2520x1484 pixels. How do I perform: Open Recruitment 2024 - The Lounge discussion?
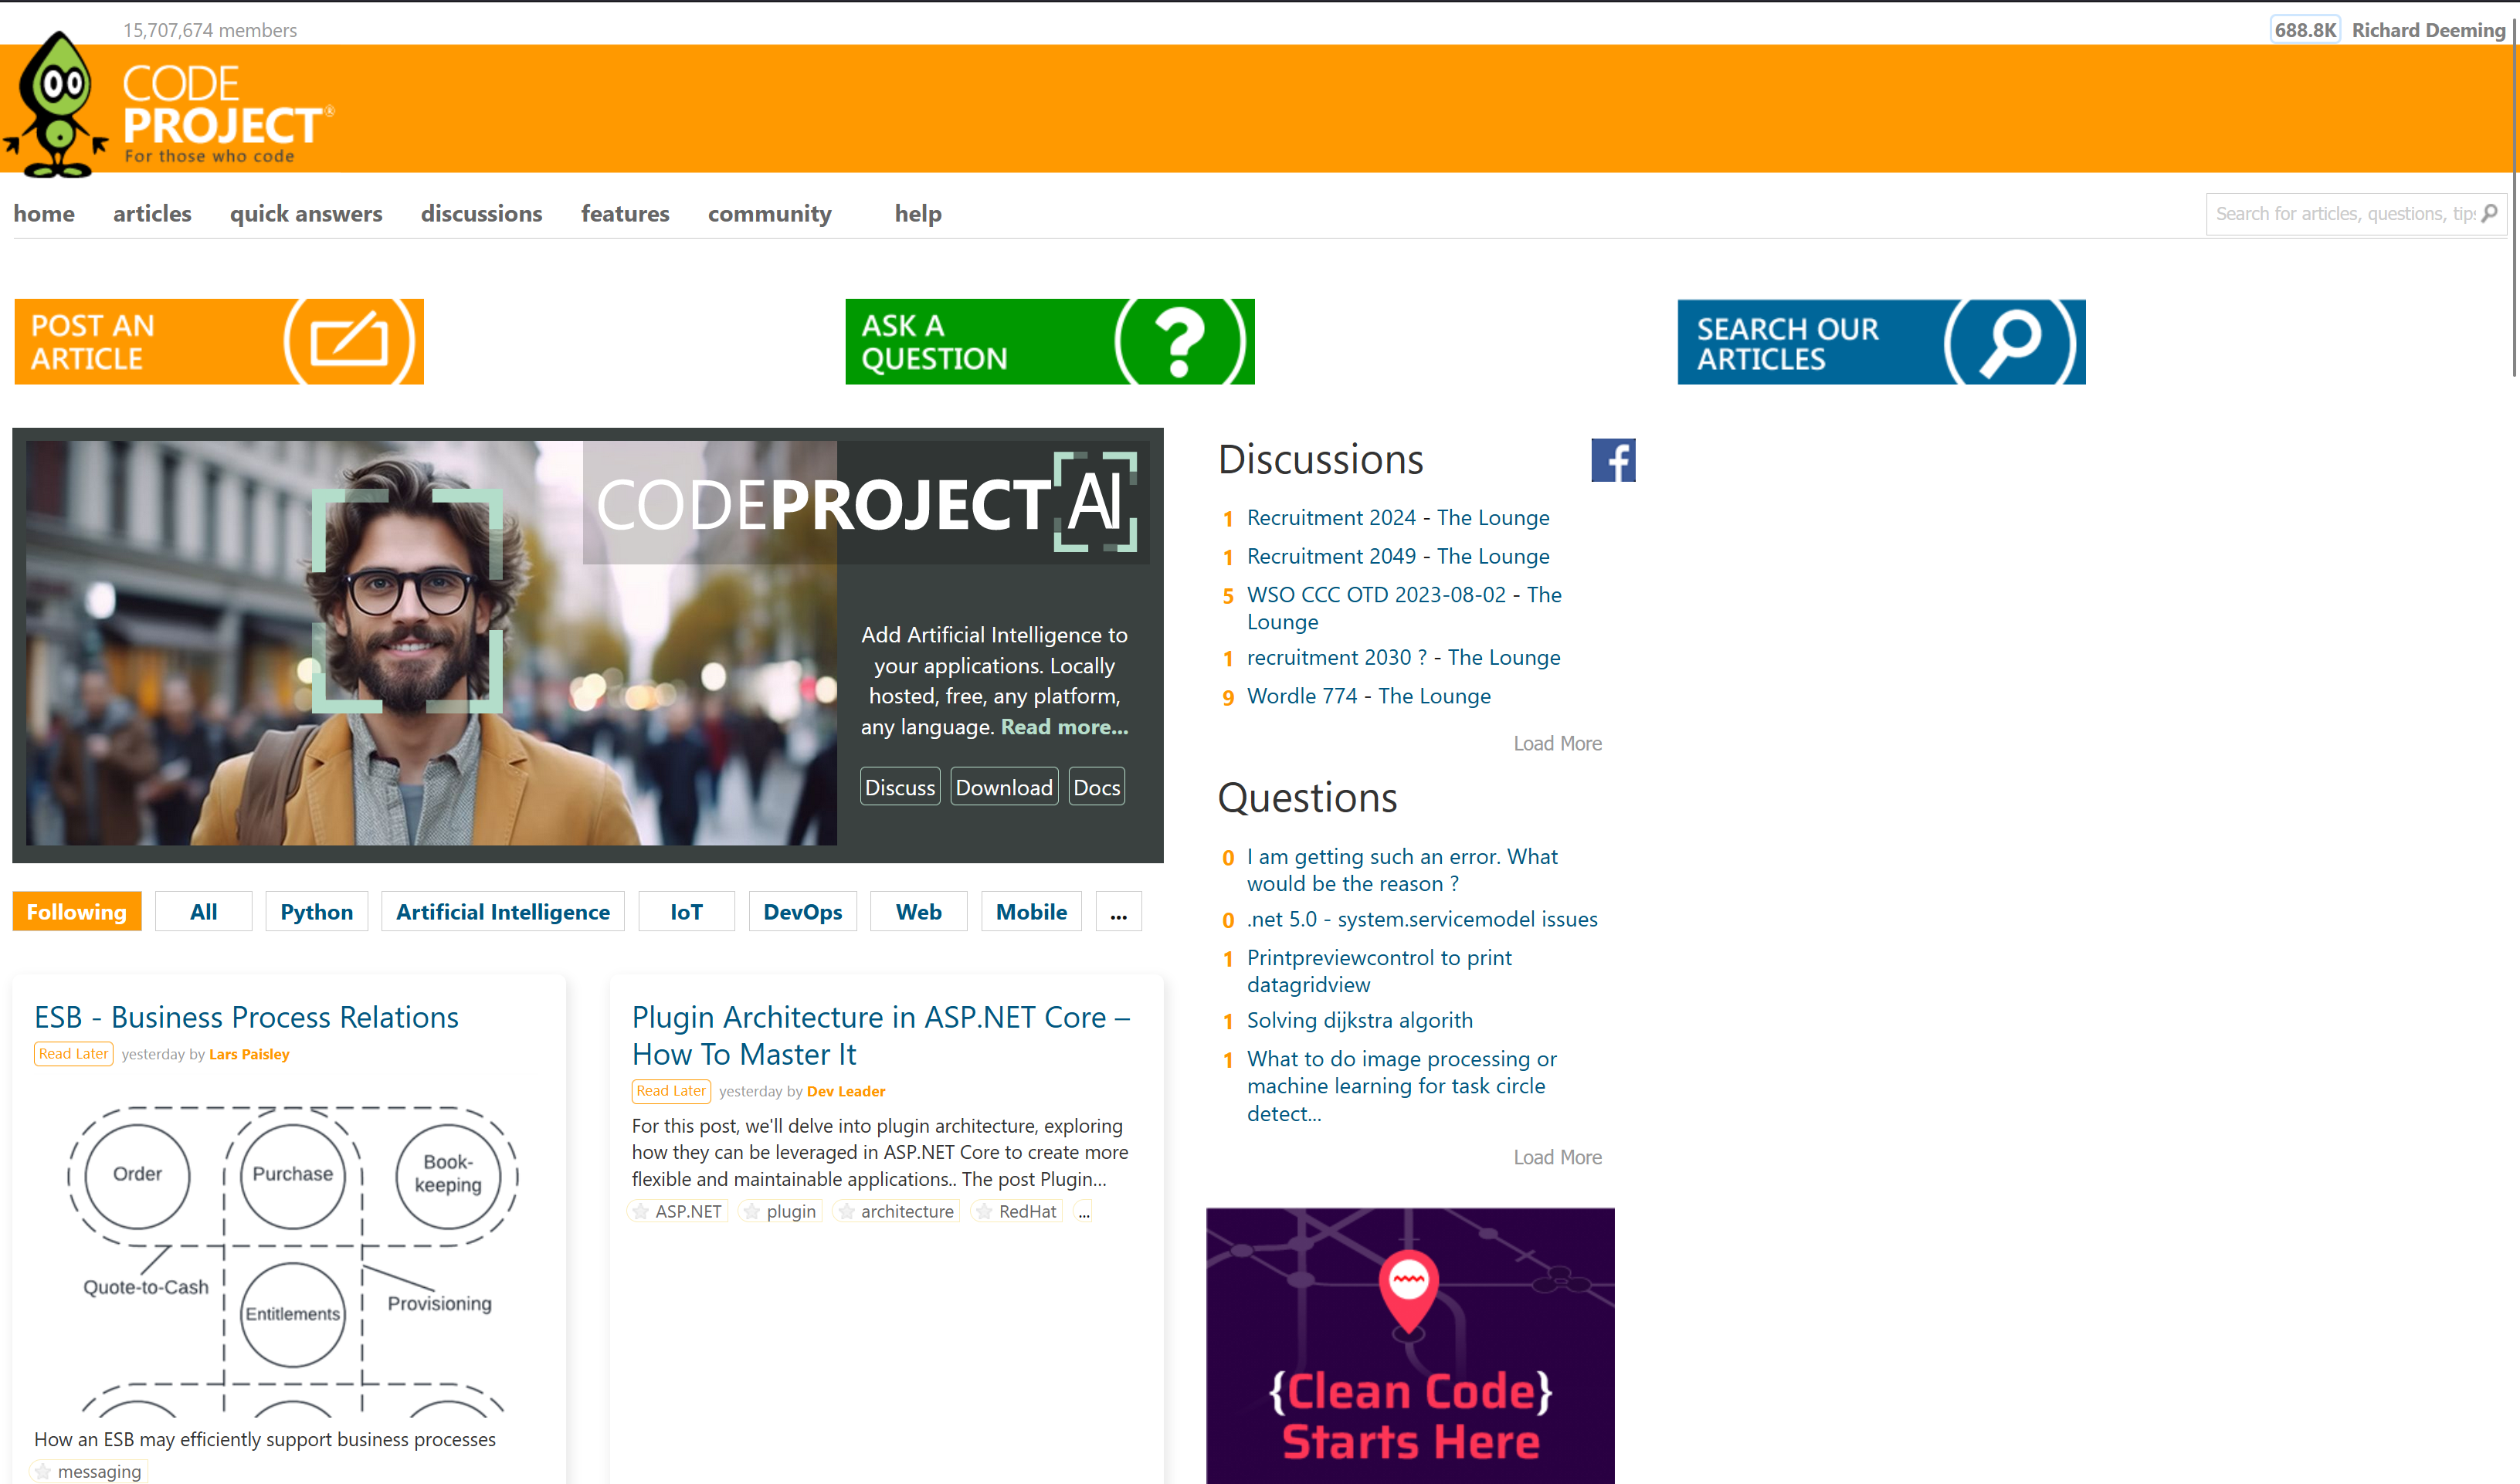[x=1398, y=518]
